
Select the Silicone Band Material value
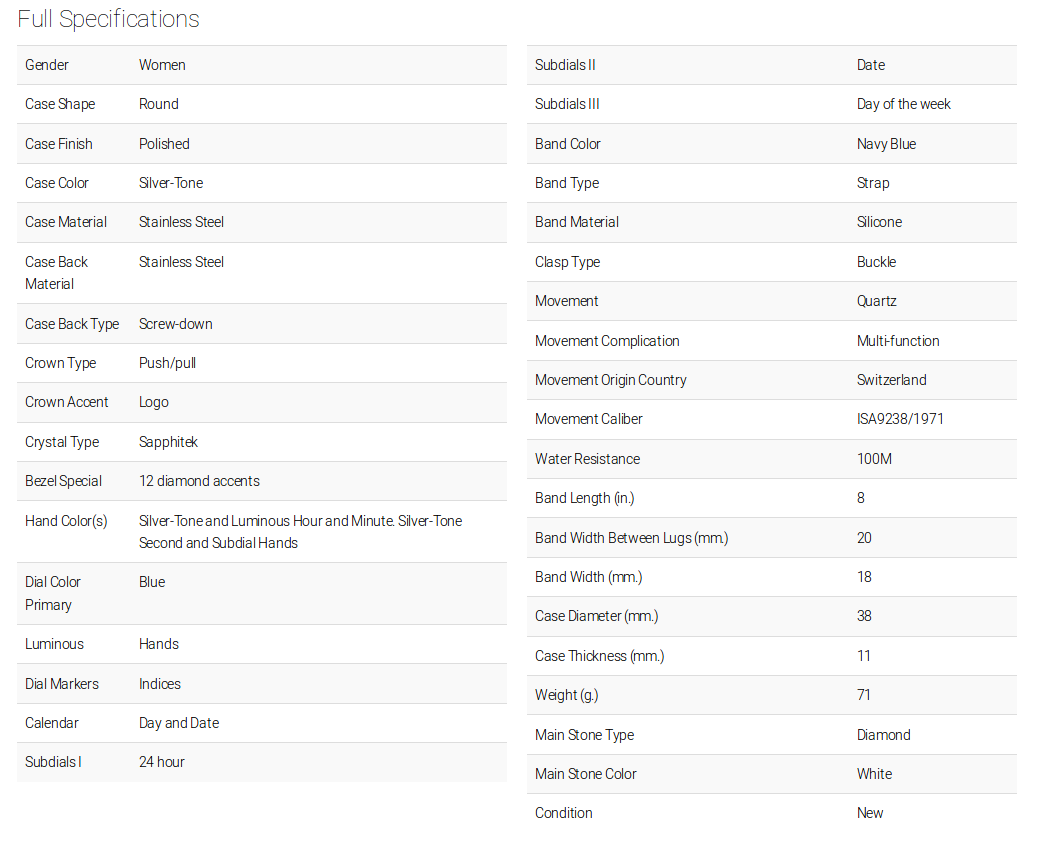pos(879,222)
